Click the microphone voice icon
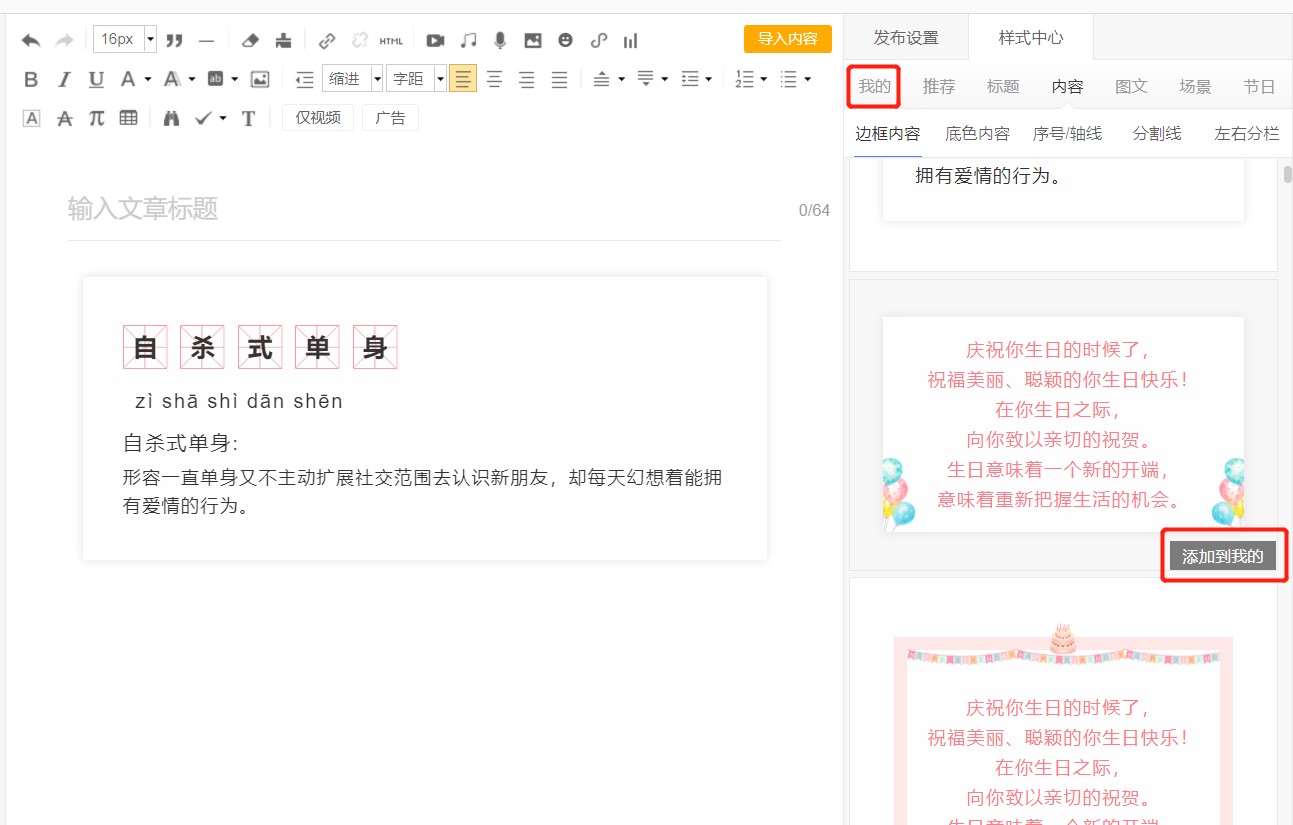The image size is (1293, 825). click(x=500, y=40)
